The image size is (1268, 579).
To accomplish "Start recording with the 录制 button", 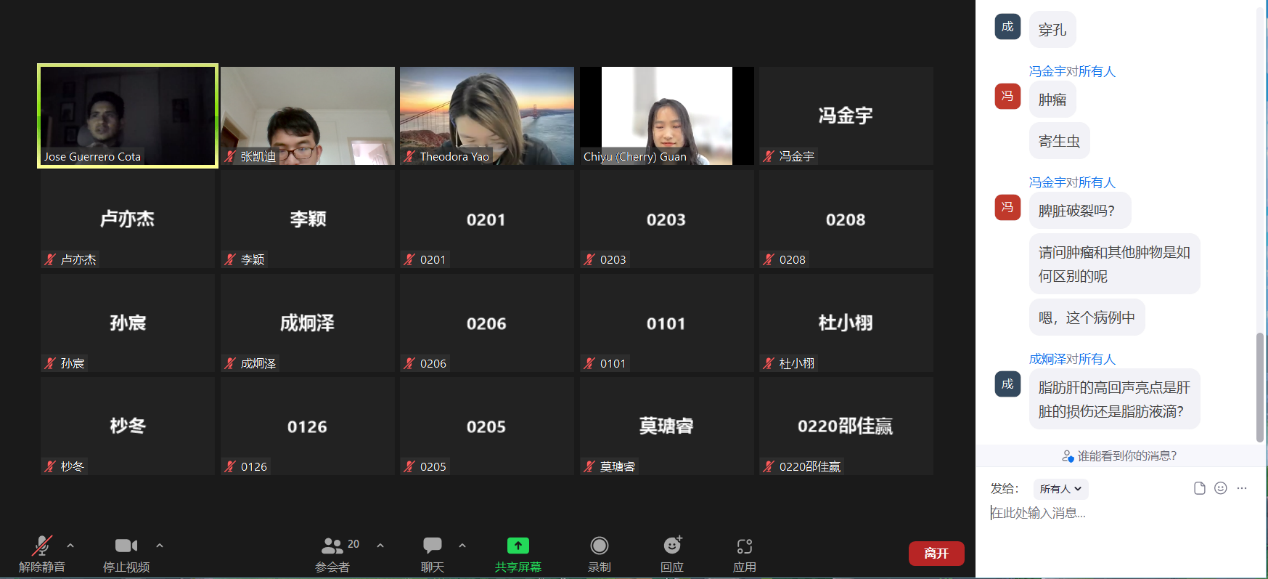I will tap(599, 546).
